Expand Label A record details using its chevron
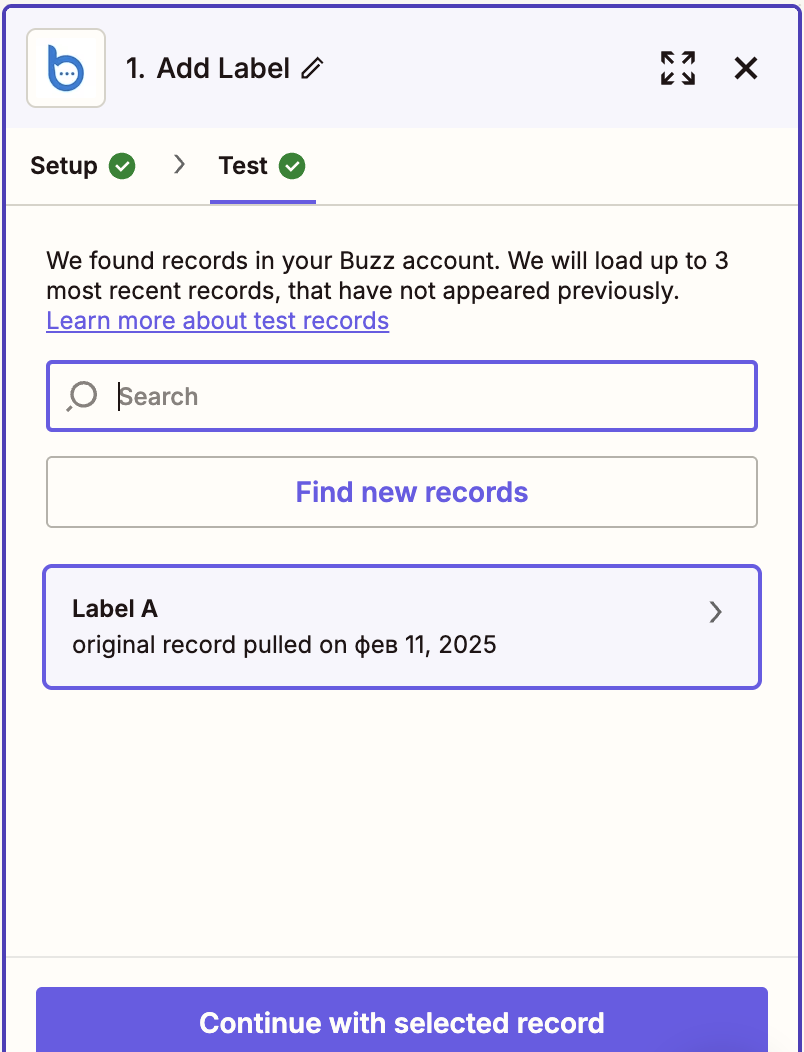Viewport: 804px width, 1052px height. [715, 612]
